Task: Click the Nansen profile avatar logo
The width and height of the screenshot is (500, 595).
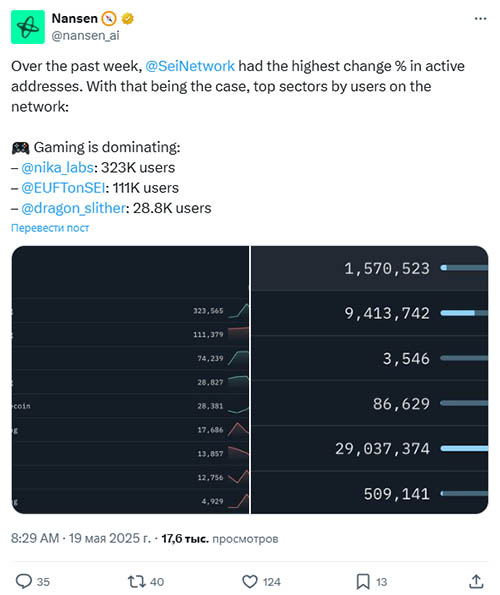Action: [x=28, y=27]
